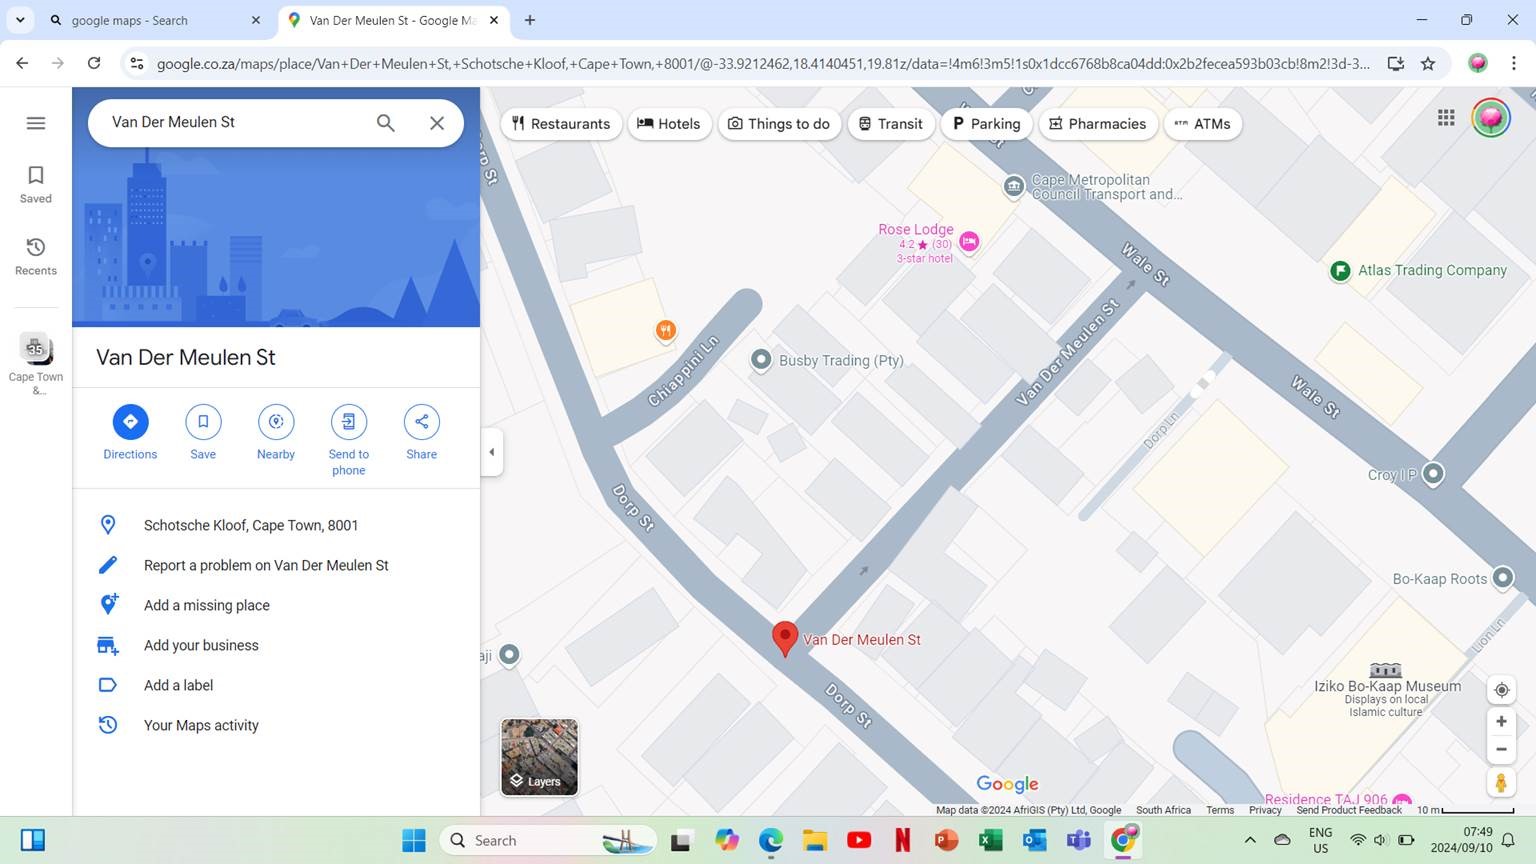Open Terms link in map footer

[1220, 810]
